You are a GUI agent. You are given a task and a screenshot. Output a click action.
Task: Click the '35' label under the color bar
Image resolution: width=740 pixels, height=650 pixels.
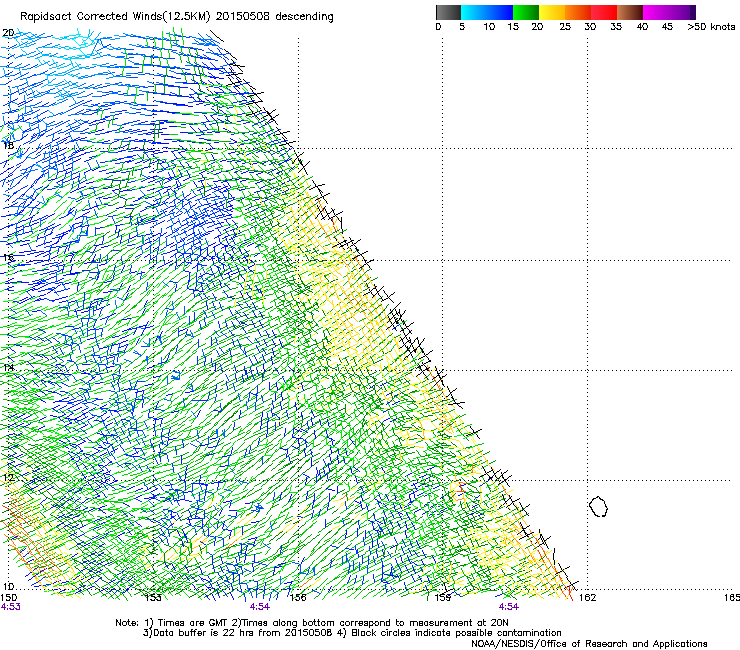[615, 27]
